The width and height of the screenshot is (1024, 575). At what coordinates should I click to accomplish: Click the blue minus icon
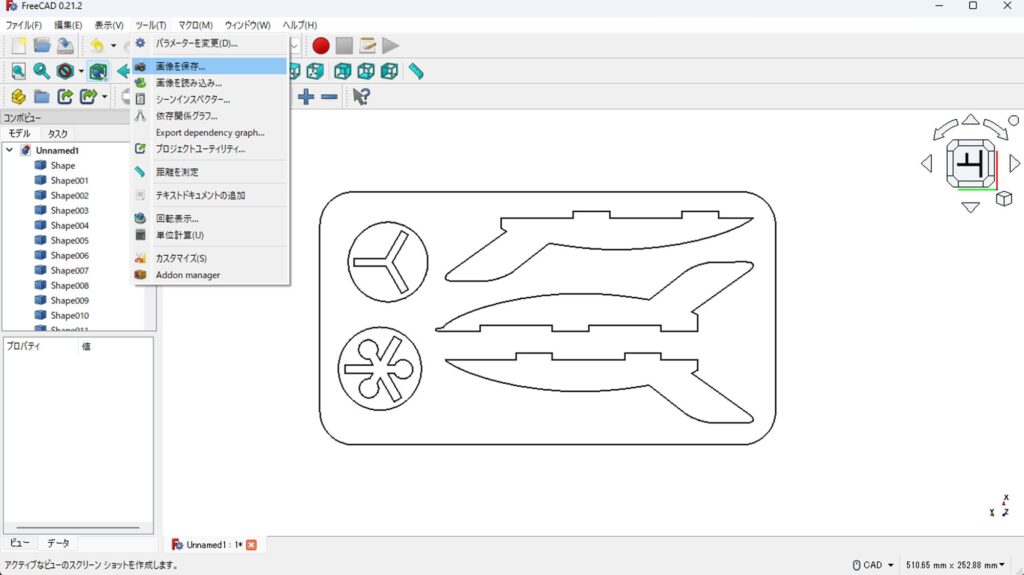point(329,97)
